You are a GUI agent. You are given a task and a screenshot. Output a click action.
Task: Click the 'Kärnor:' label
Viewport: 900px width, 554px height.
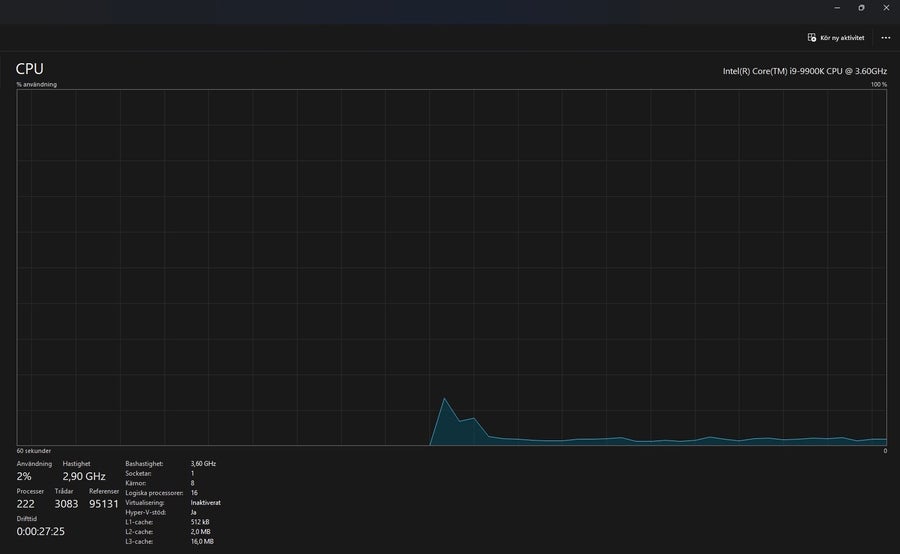(135, 483)
